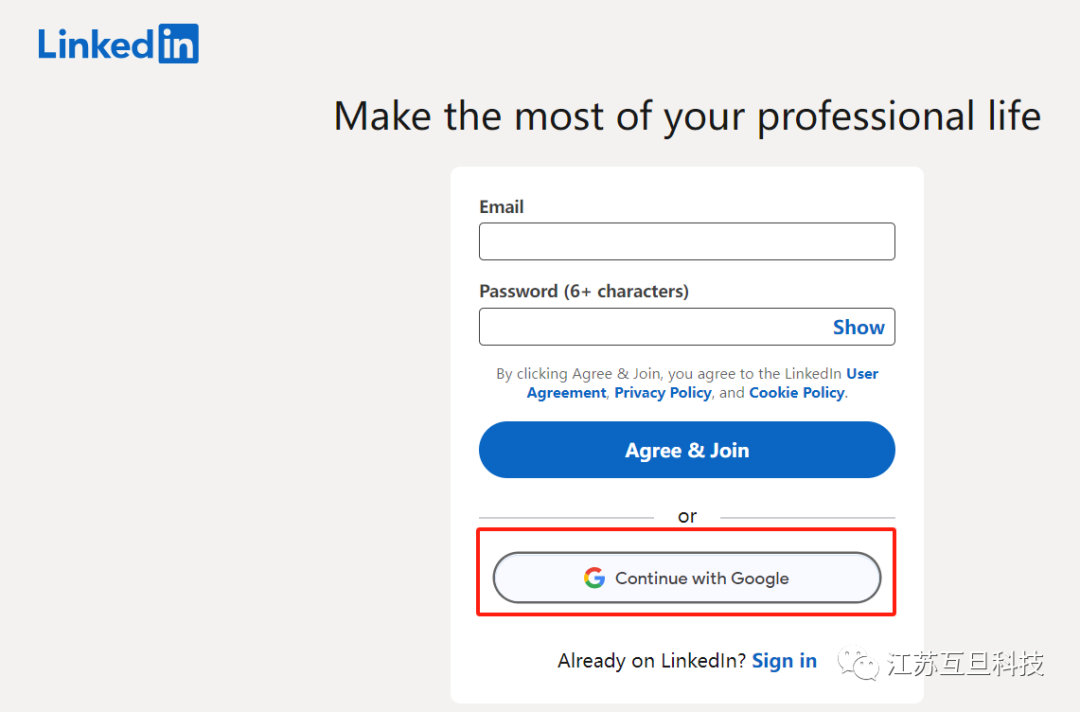Open the Privacy Policy link
The width and height of the screenshot is (1080, 712).
(662, 393)
